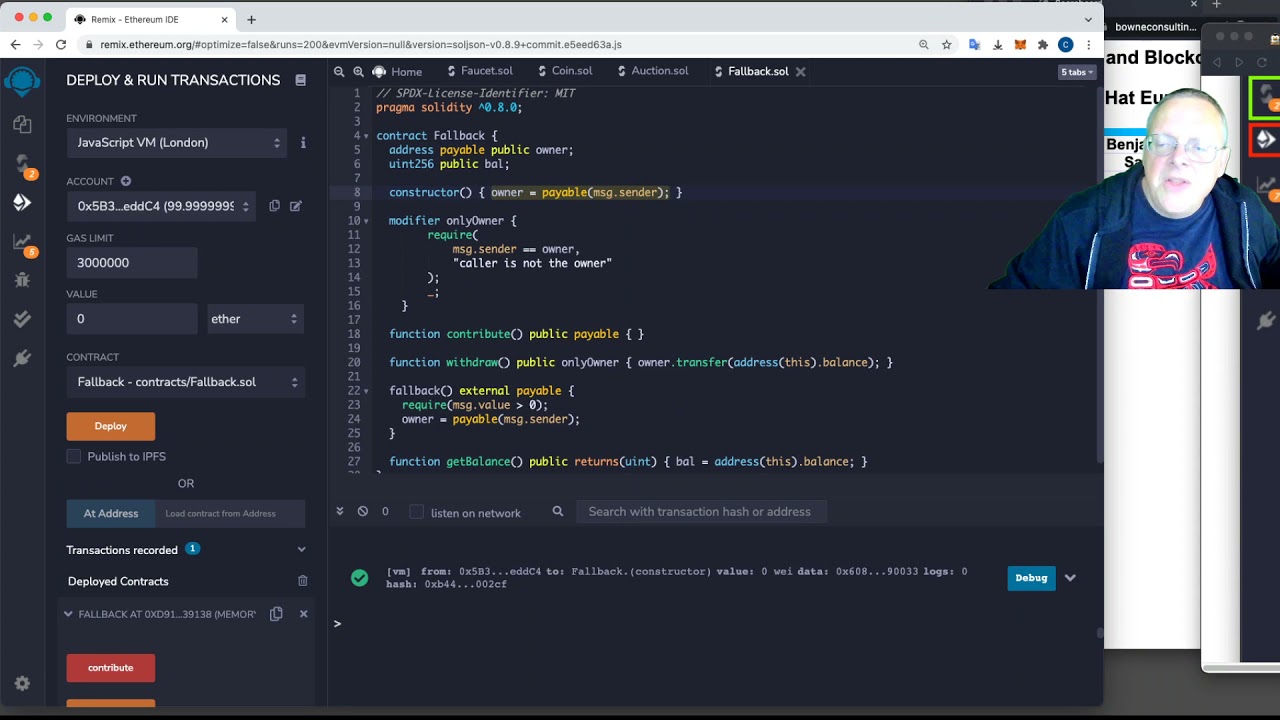Select the Deploy & run Ethereum icon

tap(22, 202)
